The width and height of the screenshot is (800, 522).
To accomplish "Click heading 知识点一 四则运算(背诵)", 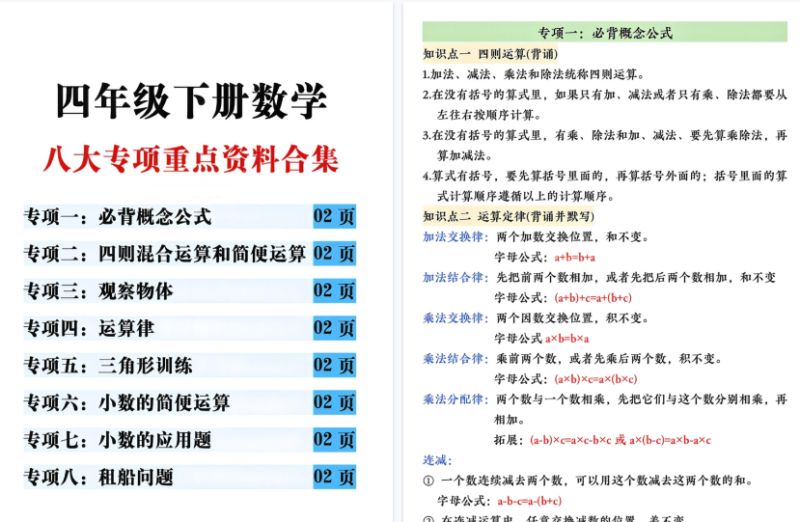I will tap(490, 54).
